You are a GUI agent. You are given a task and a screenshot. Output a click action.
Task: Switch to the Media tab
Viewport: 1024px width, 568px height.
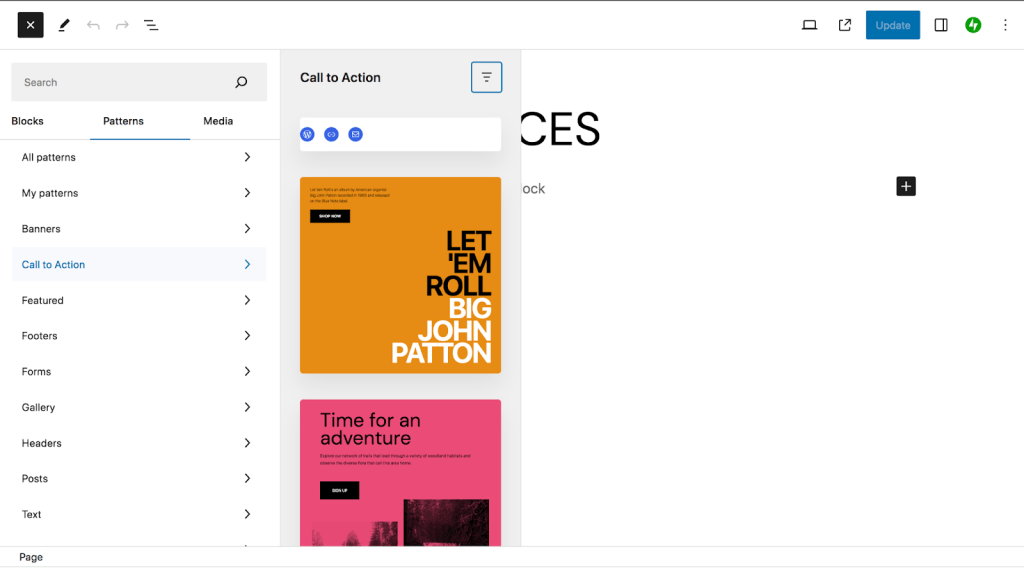click(x=218, y=121)
